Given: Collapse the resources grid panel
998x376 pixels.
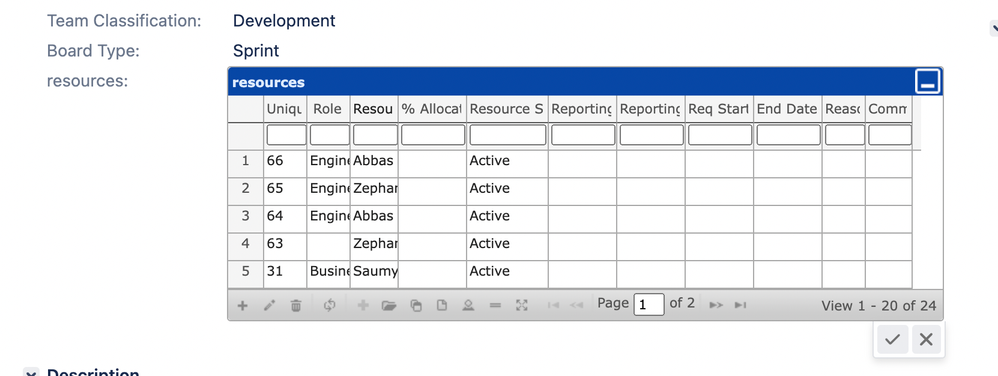Looking at the screenshot, I should [928, 82].
